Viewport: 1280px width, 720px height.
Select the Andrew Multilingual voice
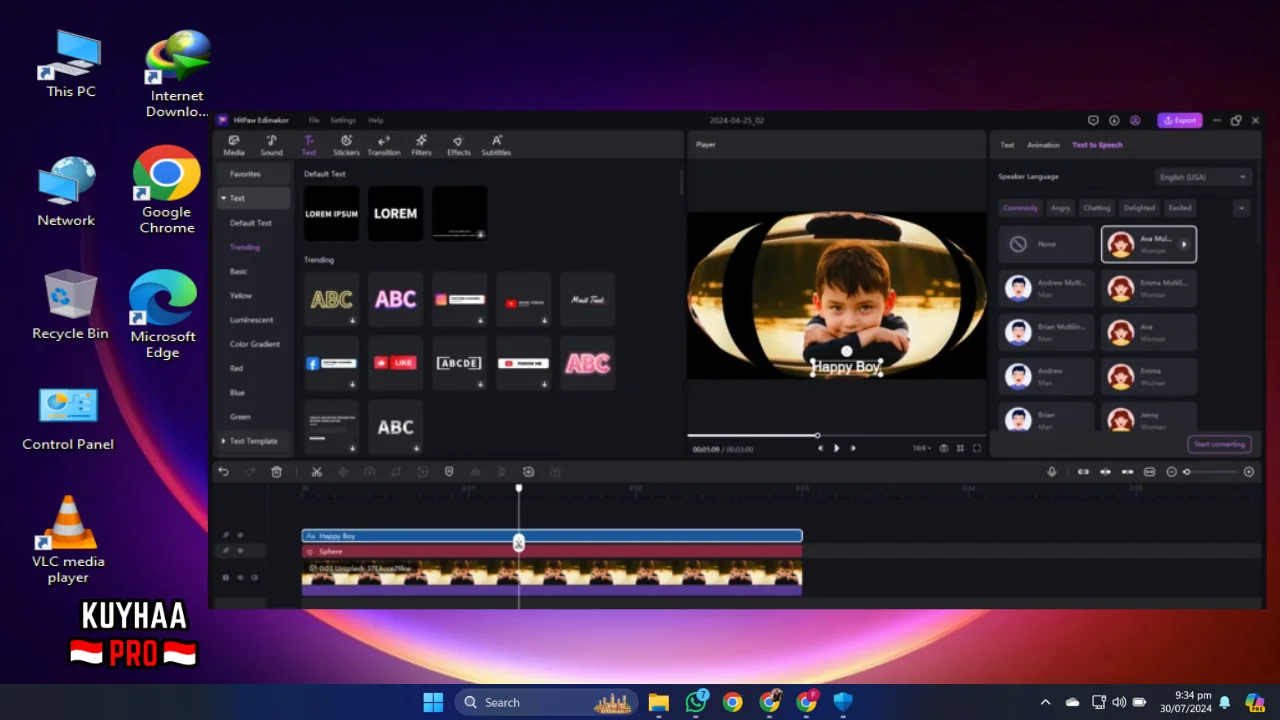coord(1046,288)
